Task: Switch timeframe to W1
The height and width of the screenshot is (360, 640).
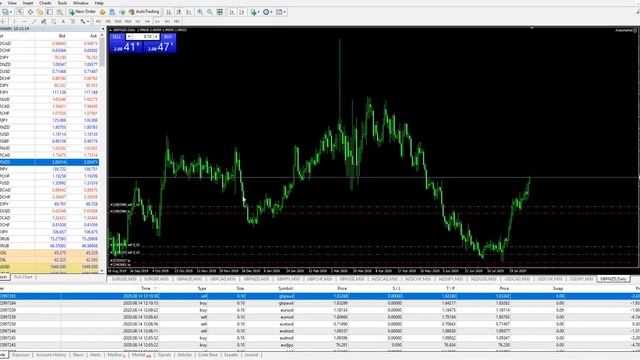Action: (x=167, y=21)
